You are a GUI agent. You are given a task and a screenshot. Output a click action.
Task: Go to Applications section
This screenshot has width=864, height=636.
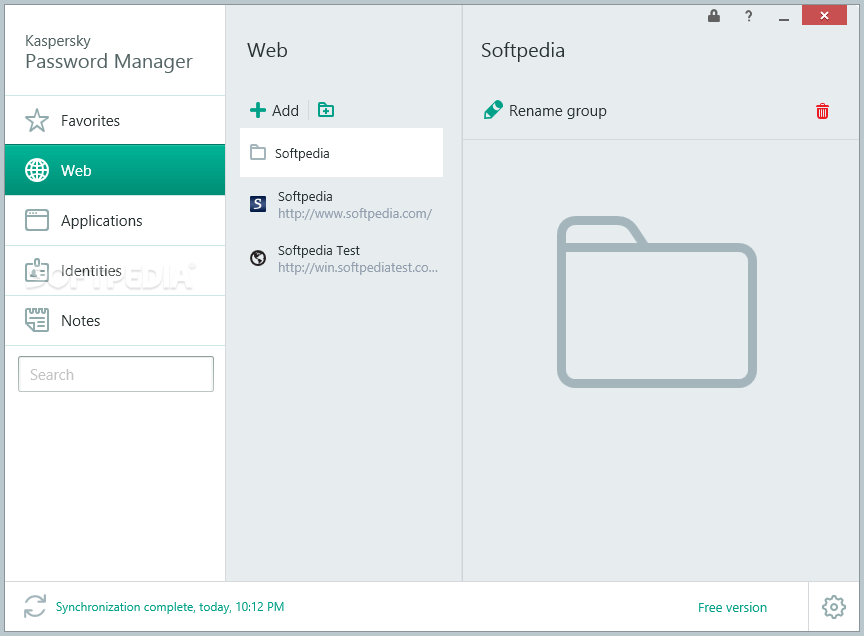click(115, 220)
